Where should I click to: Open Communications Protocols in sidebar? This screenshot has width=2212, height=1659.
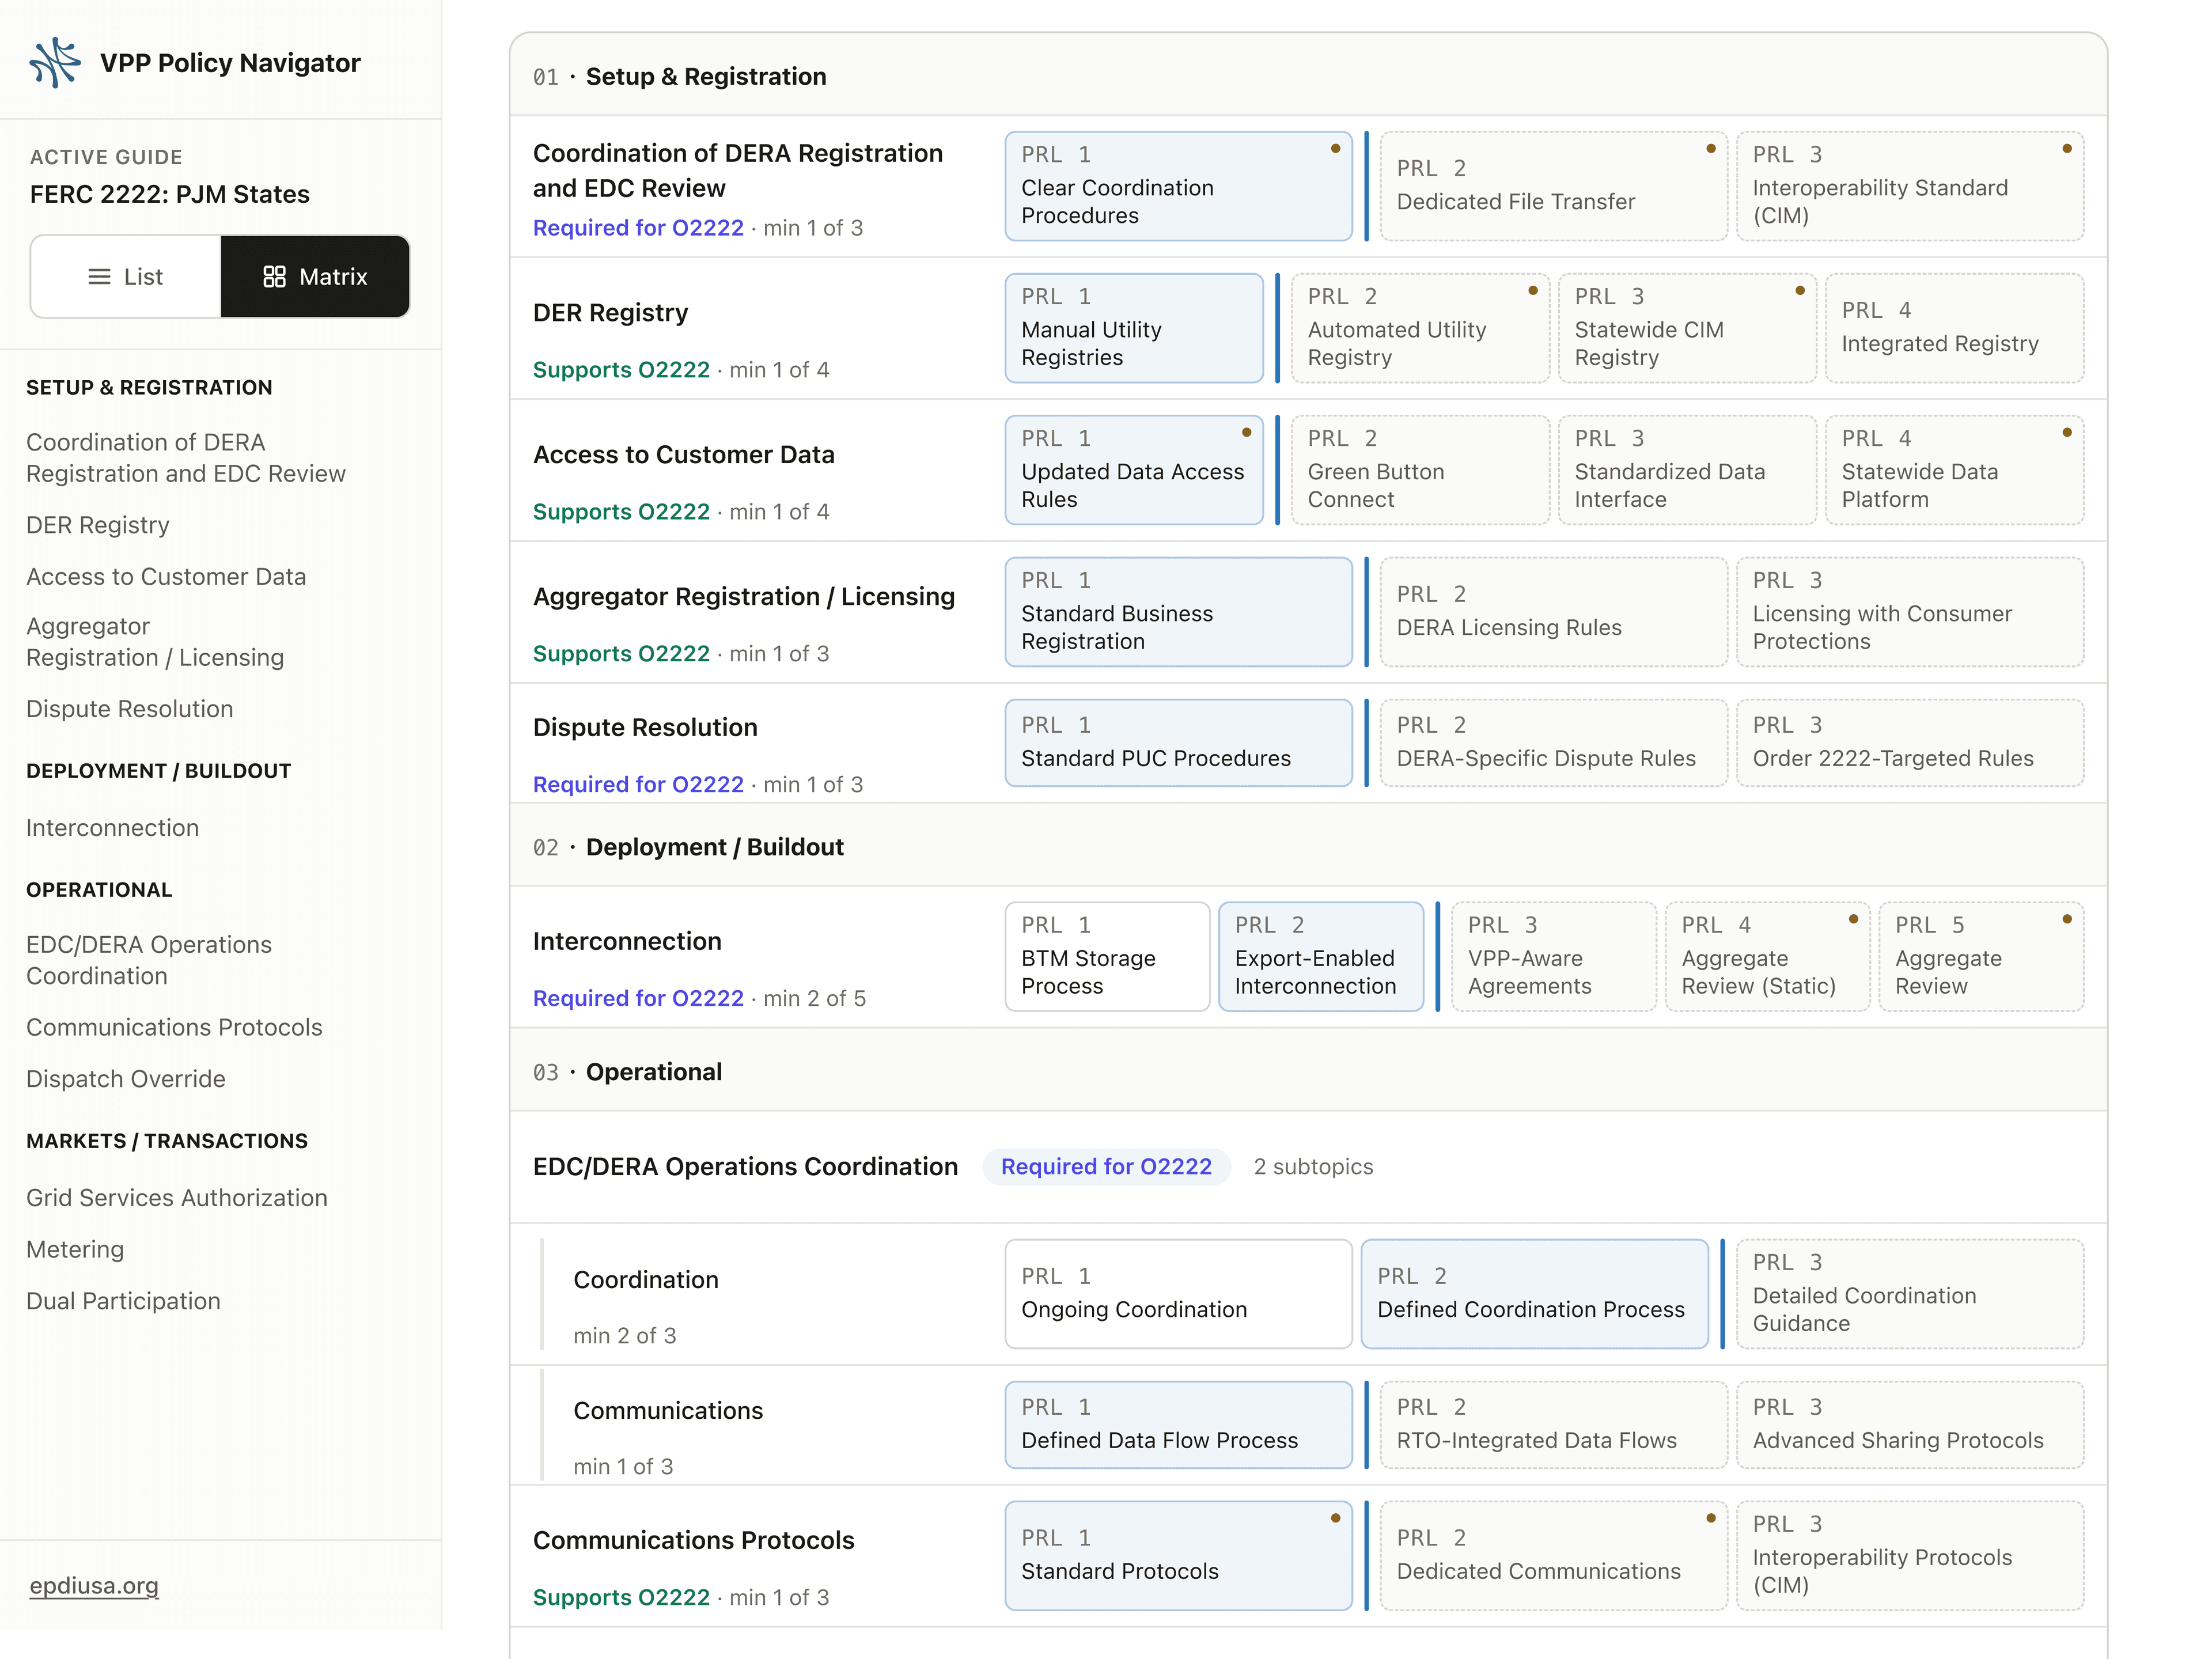(174, 1027)
